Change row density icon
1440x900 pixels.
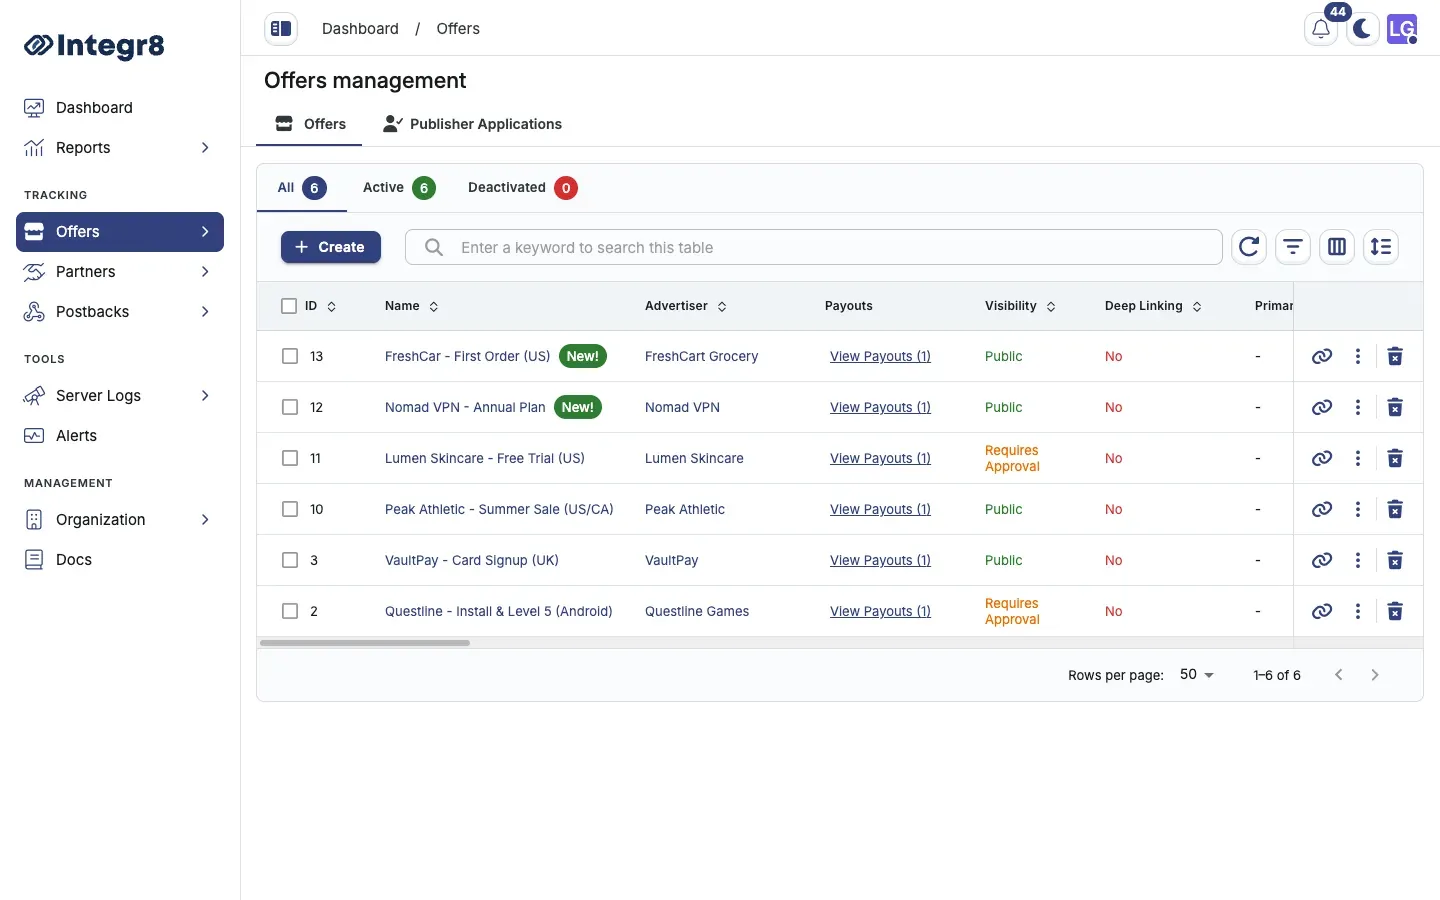(1381, 247)
